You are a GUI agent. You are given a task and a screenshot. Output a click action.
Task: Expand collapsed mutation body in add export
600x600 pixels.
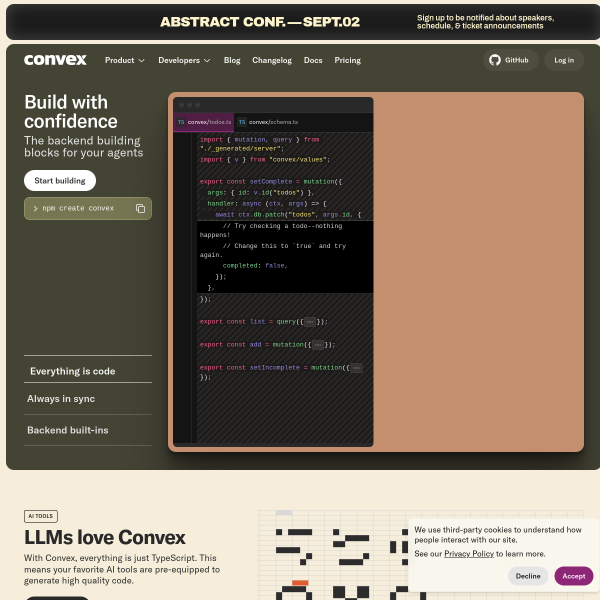pos(318,345)
